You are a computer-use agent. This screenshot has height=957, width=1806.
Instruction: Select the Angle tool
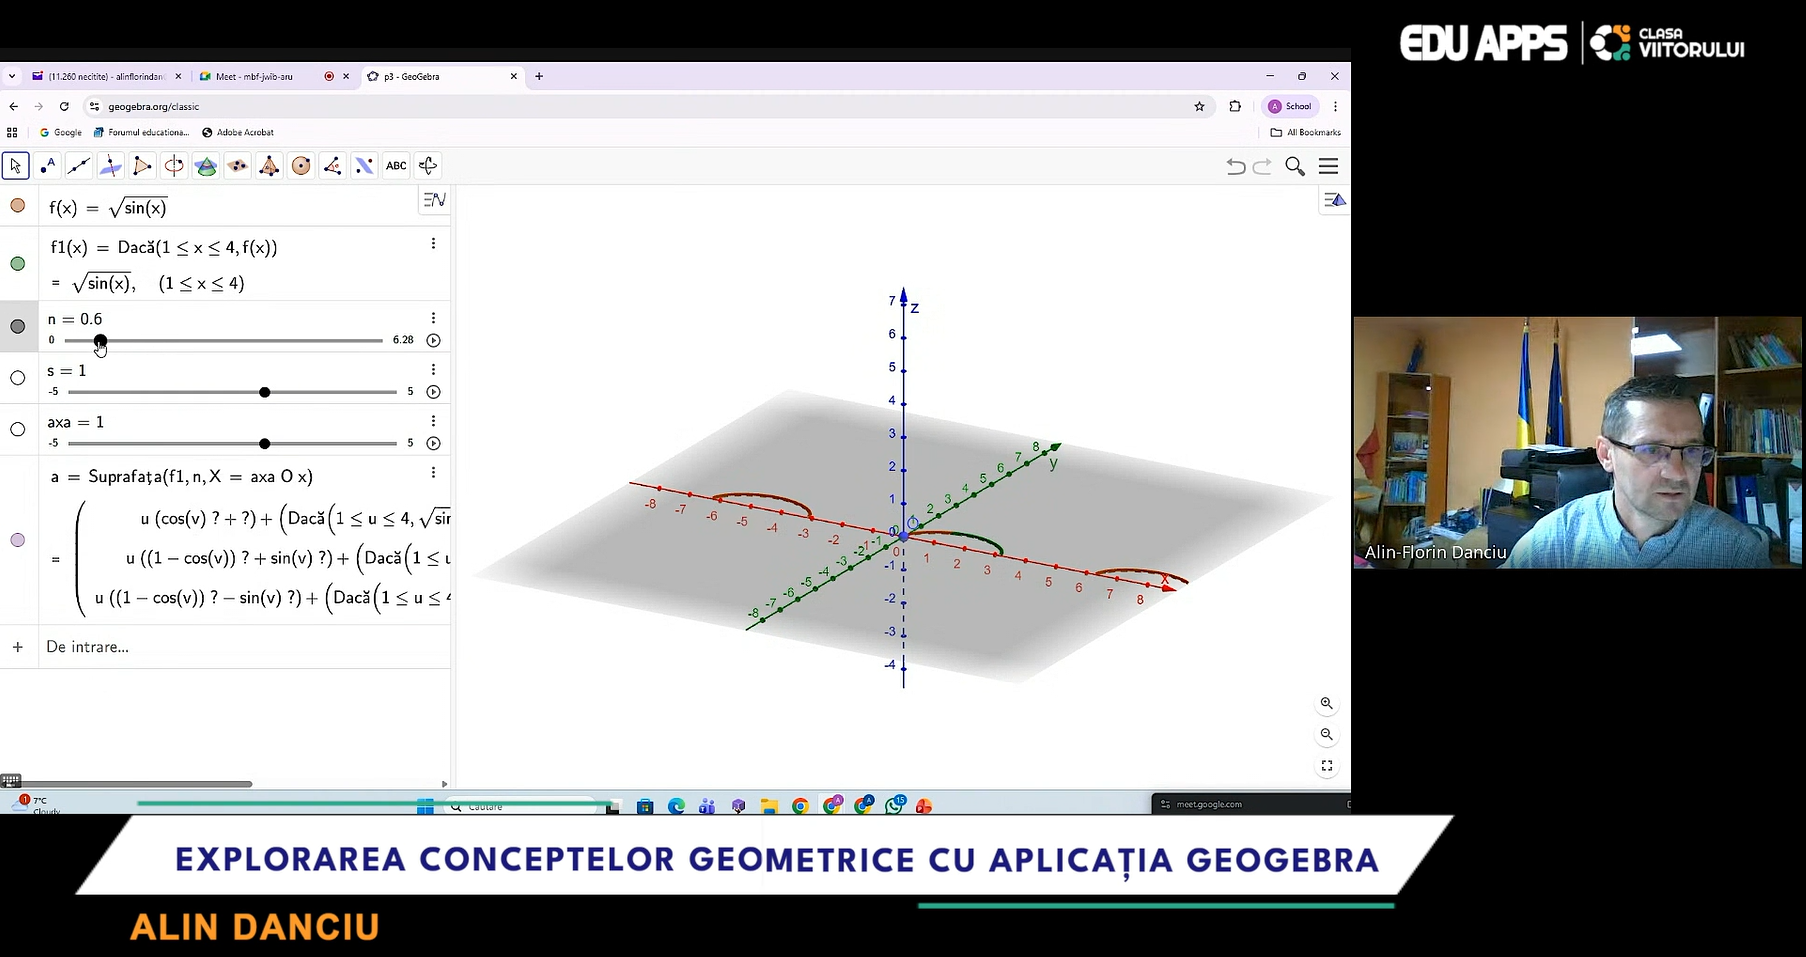tap(332, 166)
